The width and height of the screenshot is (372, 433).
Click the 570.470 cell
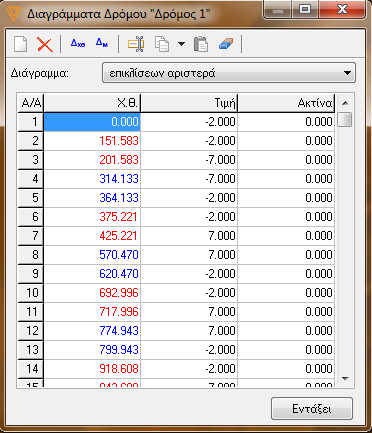click(92, 255)
